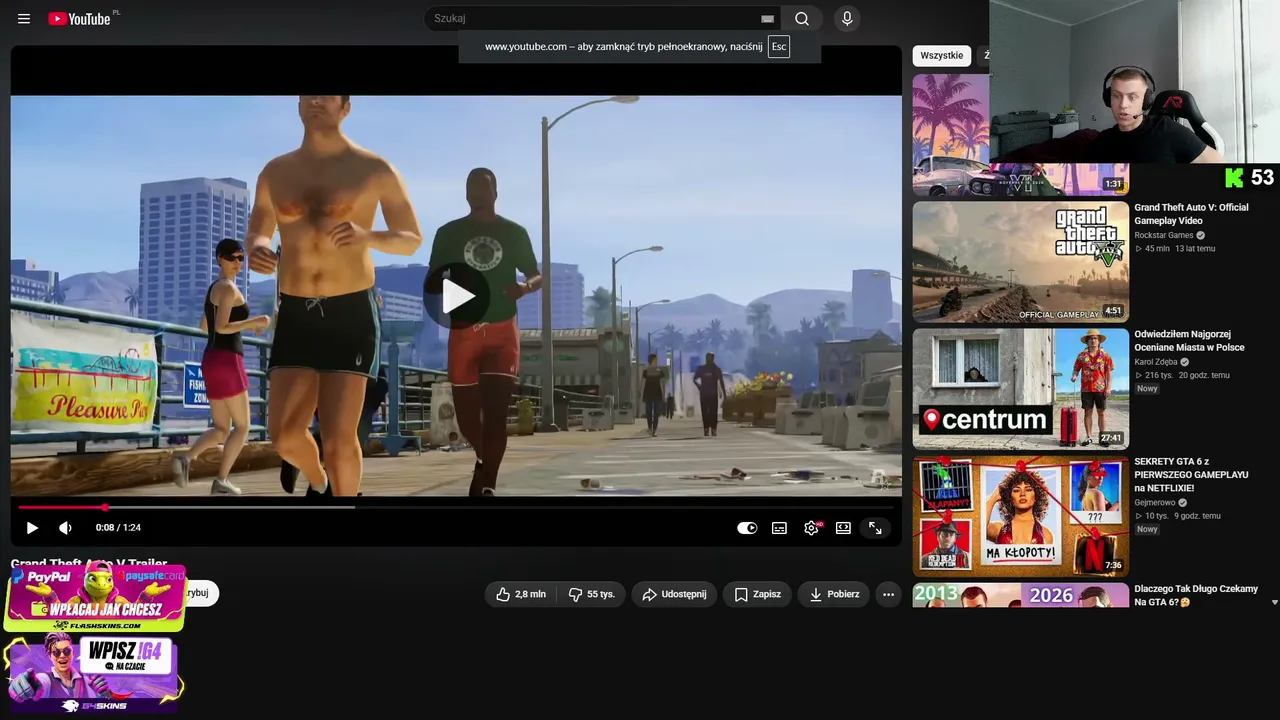Play the video from the control bar

coord(32,528)
